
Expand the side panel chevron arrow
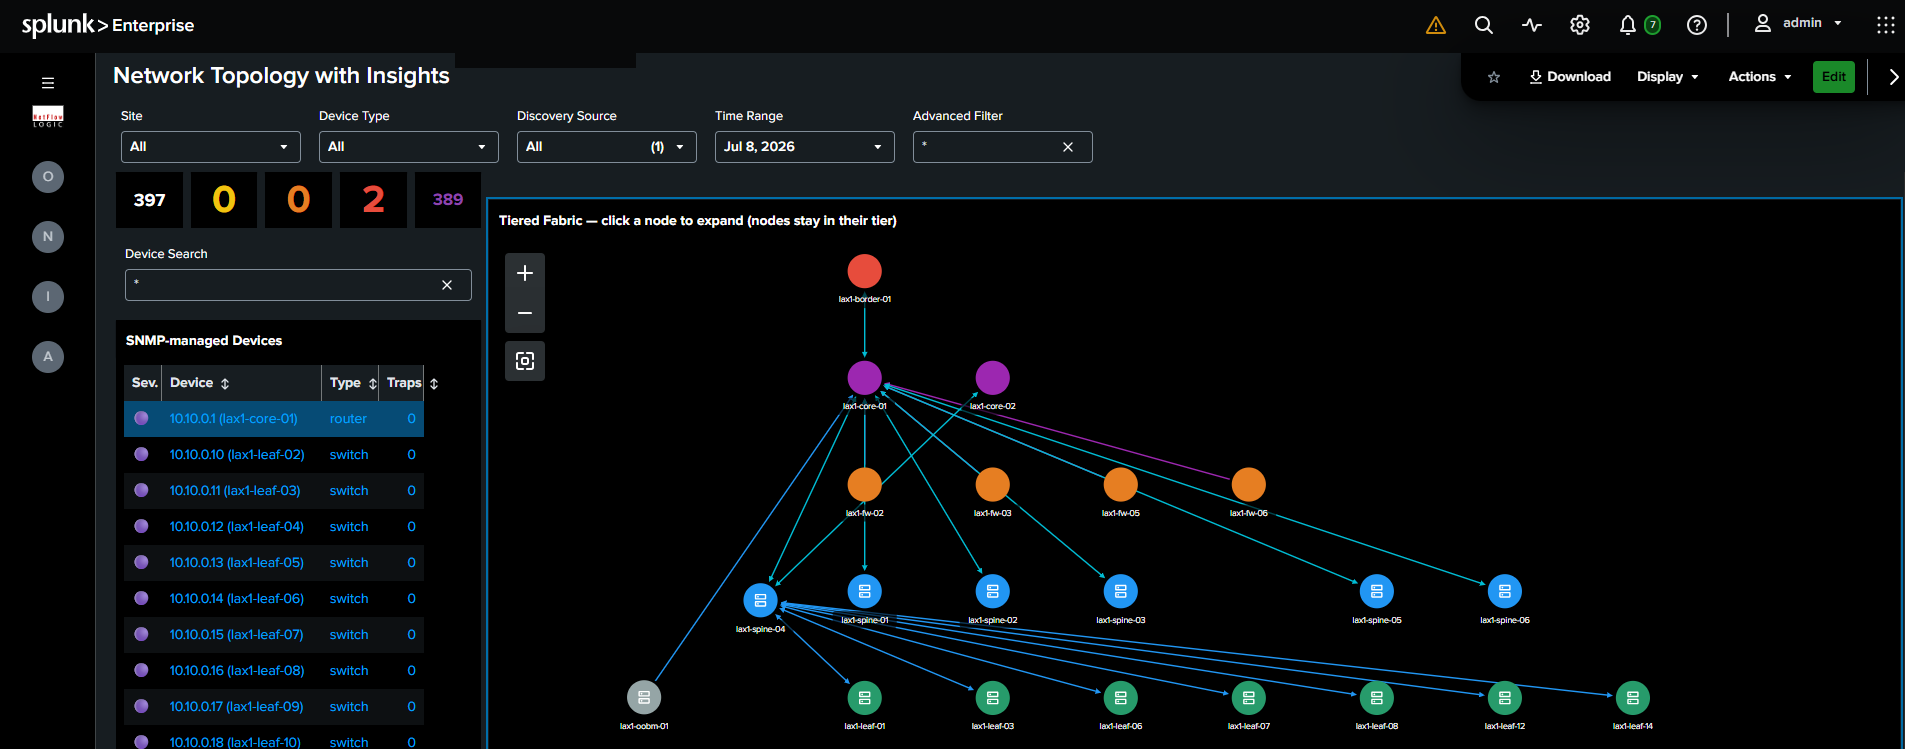click(1893, 77)
